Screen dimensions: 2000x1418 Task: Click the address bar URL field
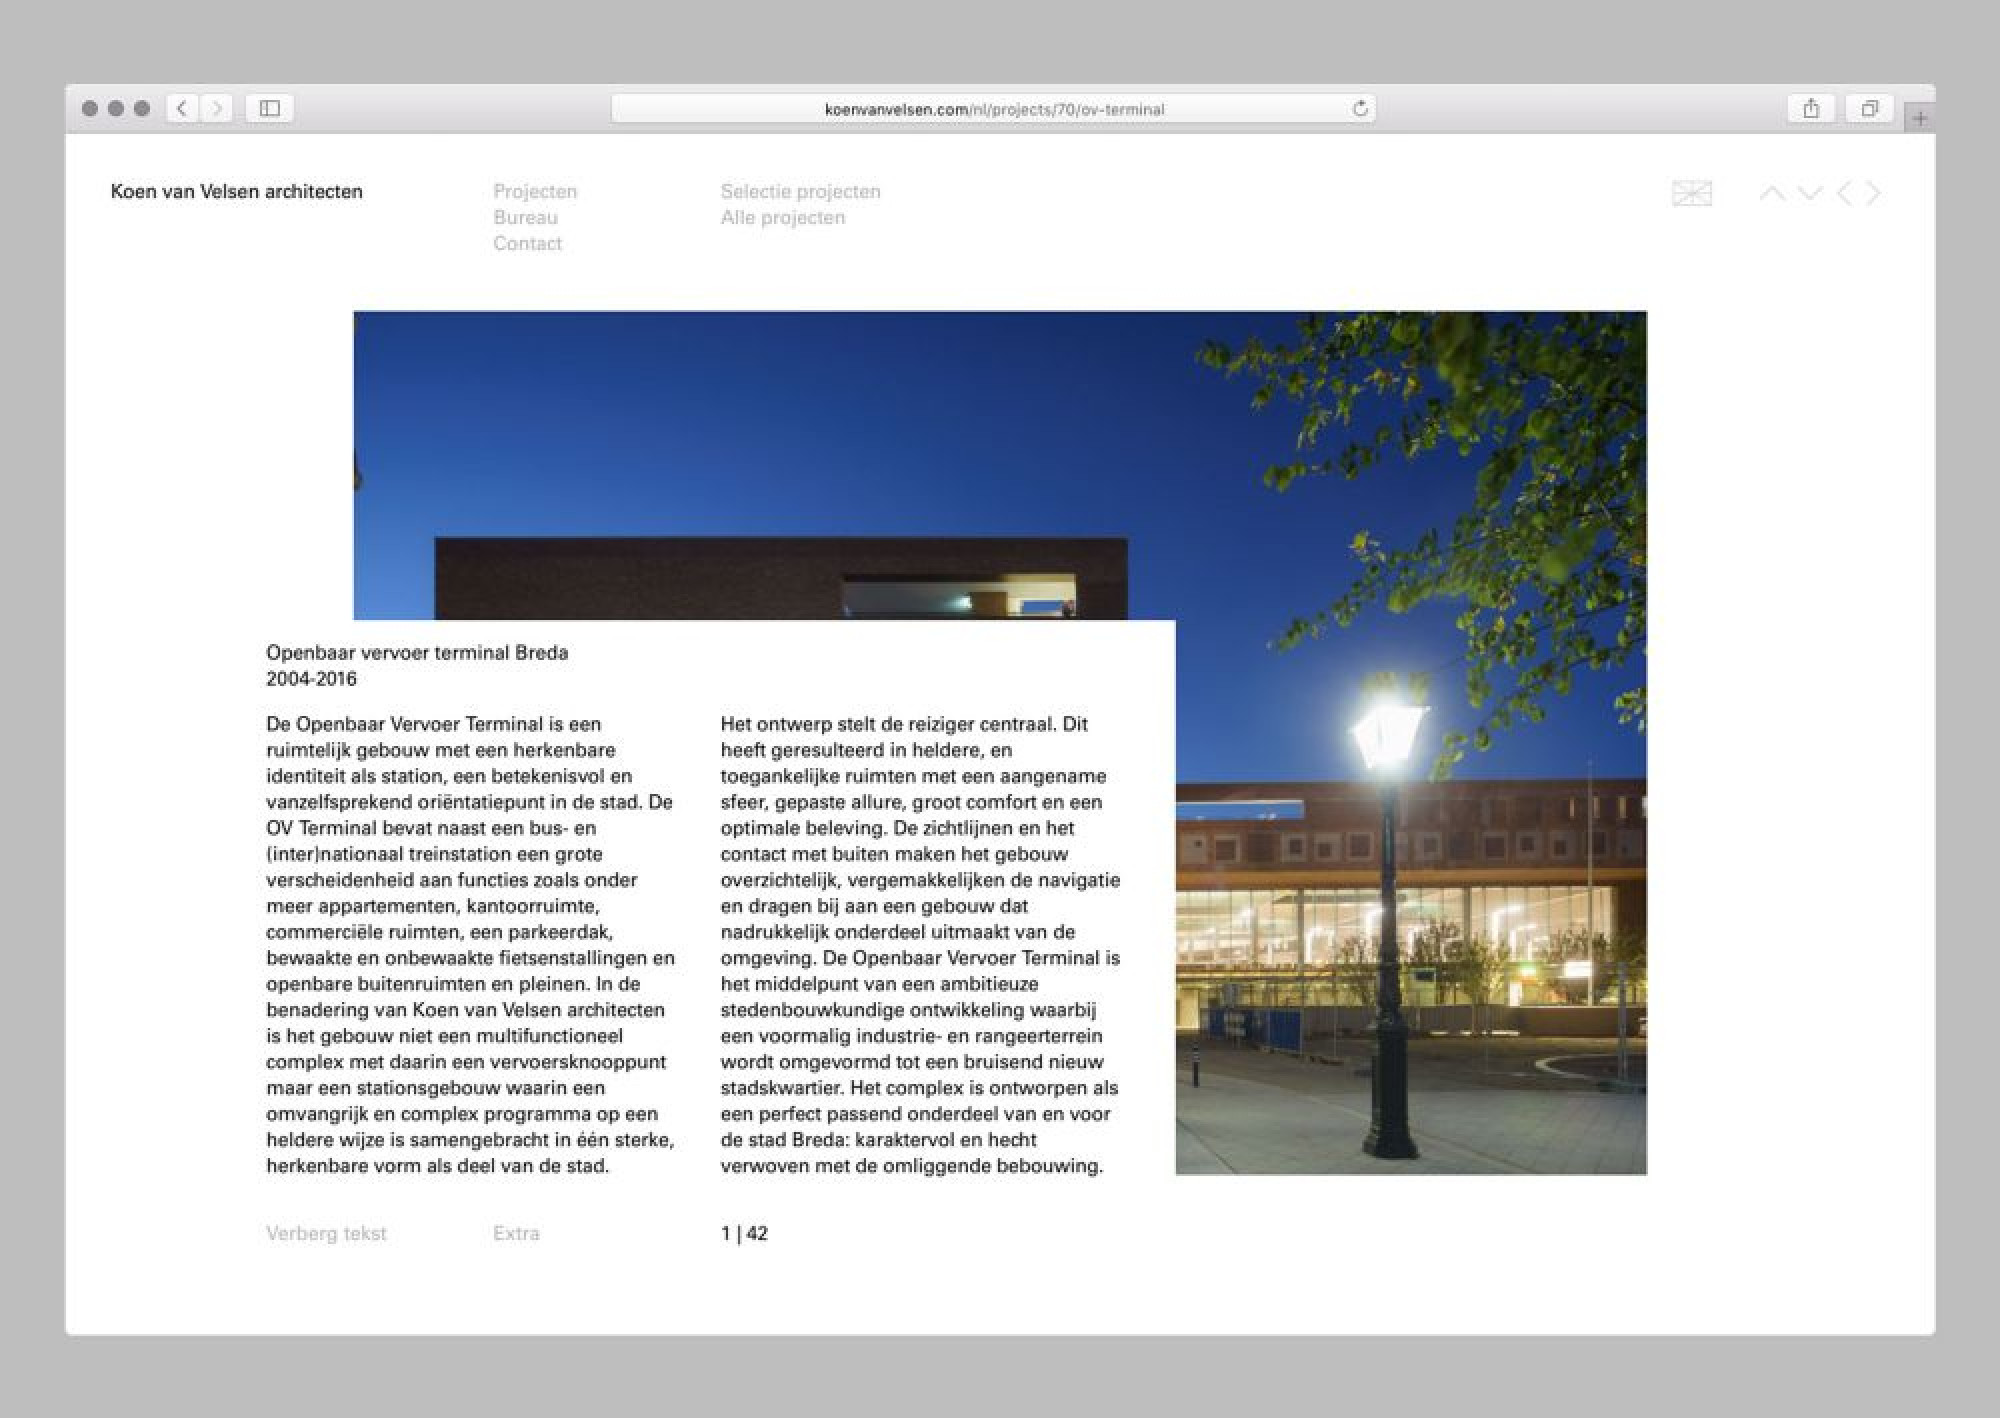click(993, 109)
